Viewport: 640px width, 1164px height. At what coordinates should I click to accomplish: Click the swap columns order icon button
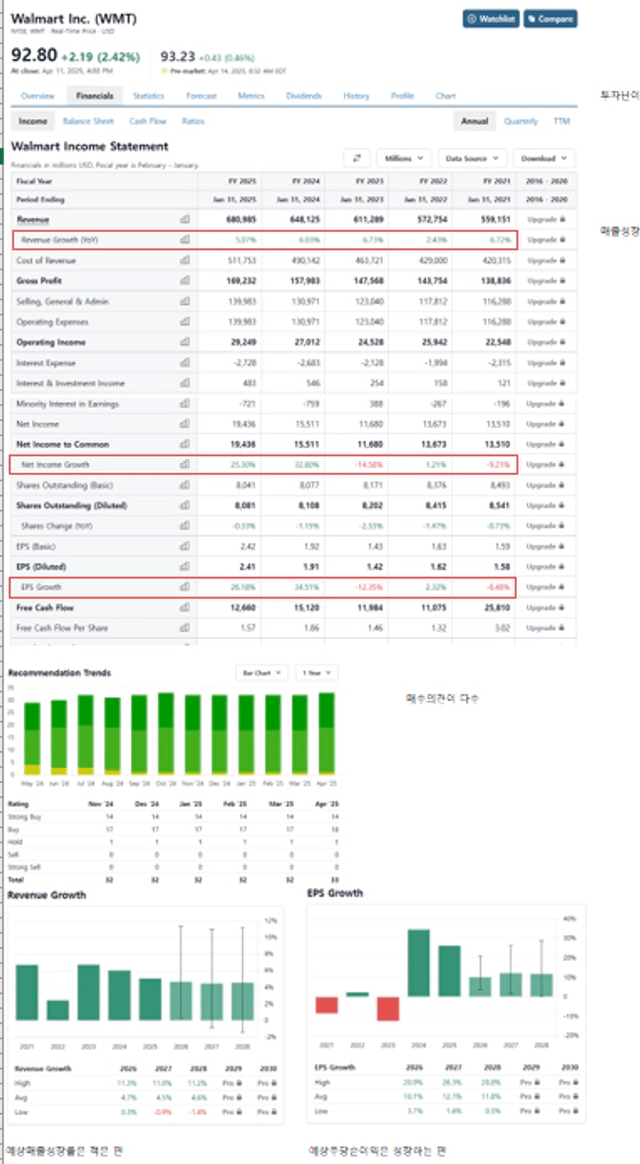tap(357, 158)
